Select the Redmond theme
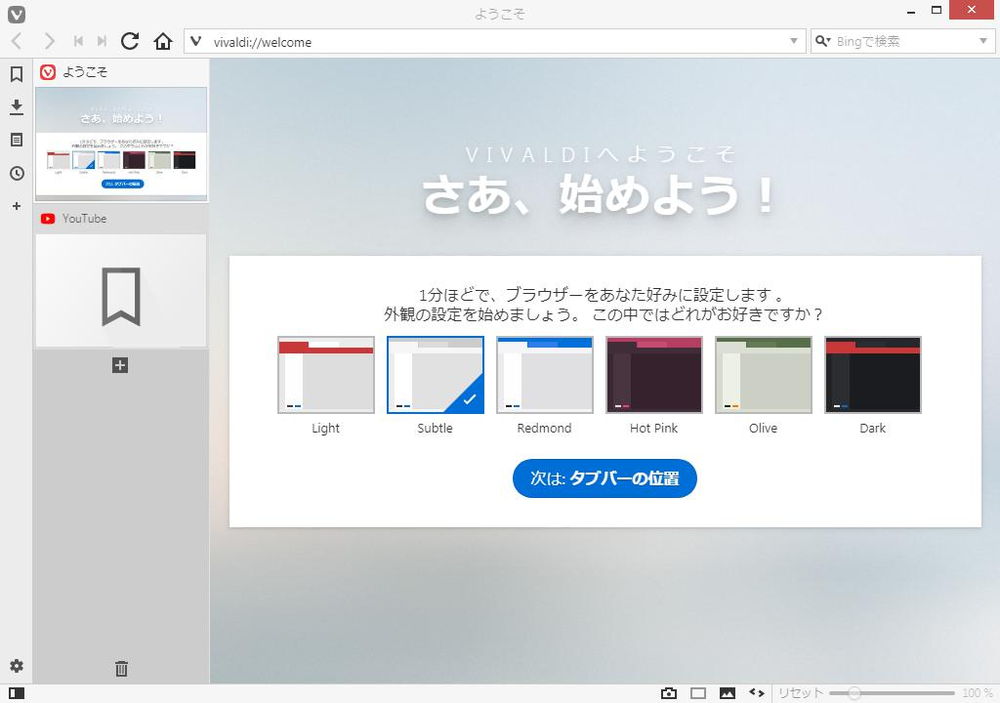 point(544,374)
